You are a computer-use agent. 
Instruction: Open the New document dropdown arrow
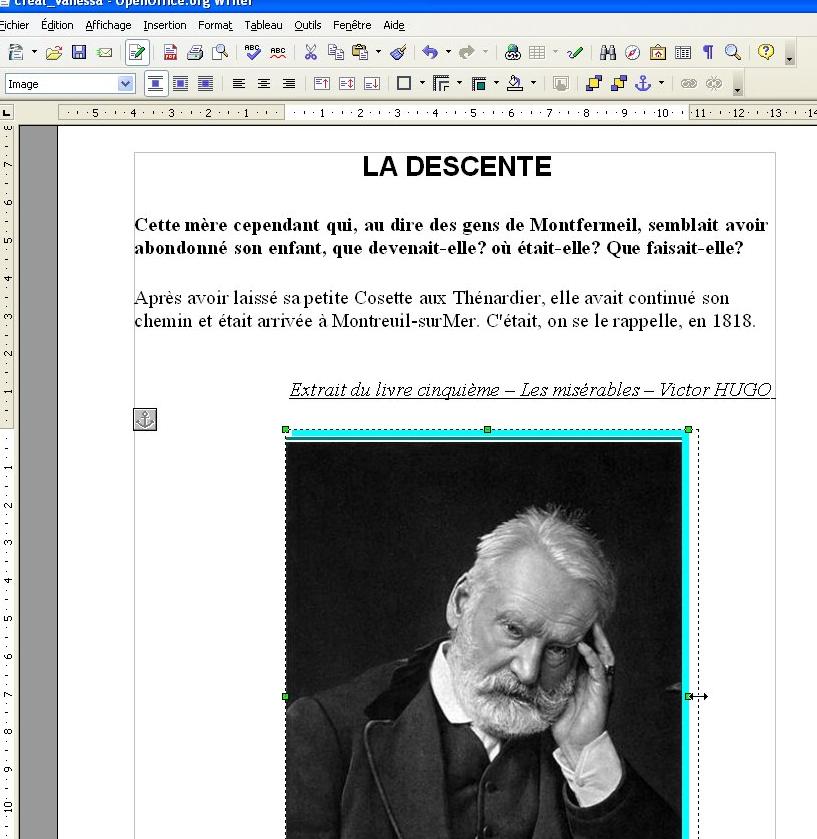click(x=34, y=52)
